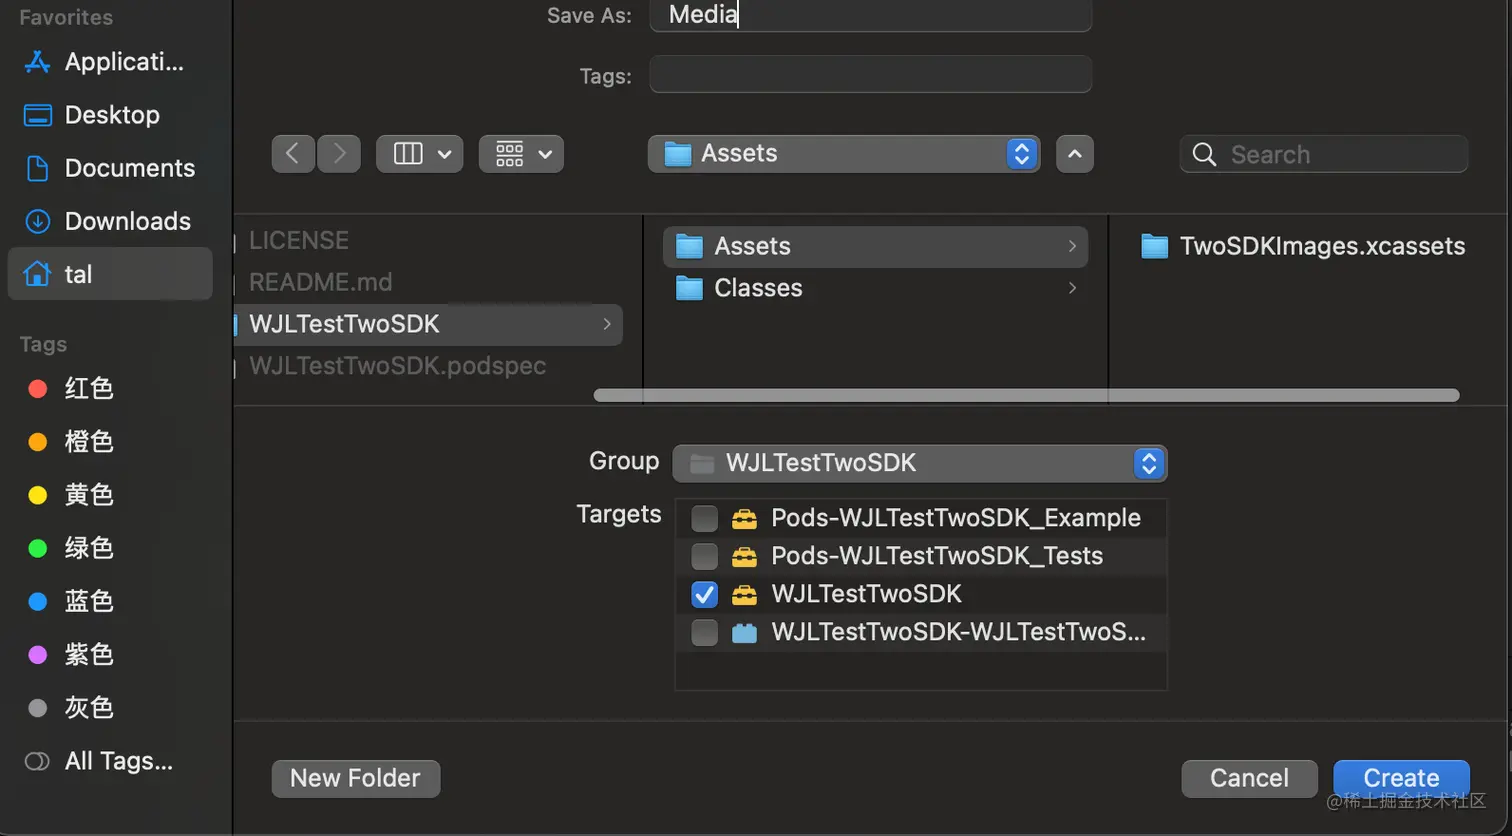Expand the WJLTestTwoSDK folder row chevron
Image resolution: width=1512 pixels, height=836 pixels.
[x=607, y=324]
